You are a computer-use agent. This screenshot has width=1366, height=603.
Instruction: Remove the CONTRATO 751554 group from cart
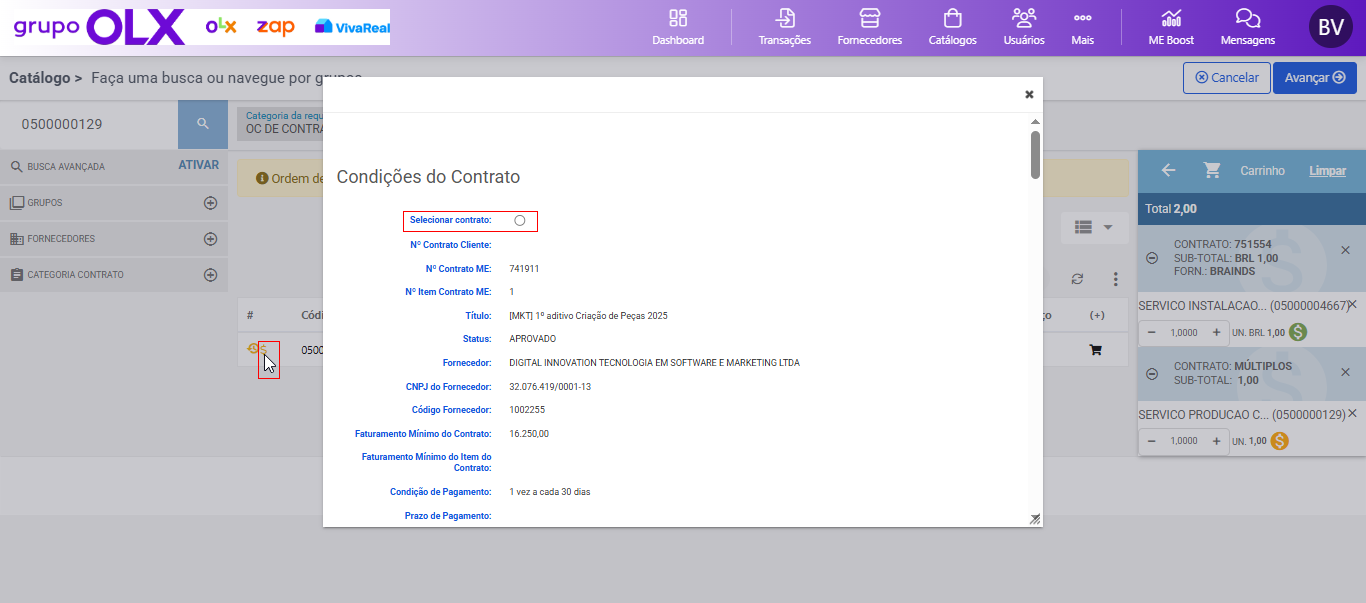1345,250
